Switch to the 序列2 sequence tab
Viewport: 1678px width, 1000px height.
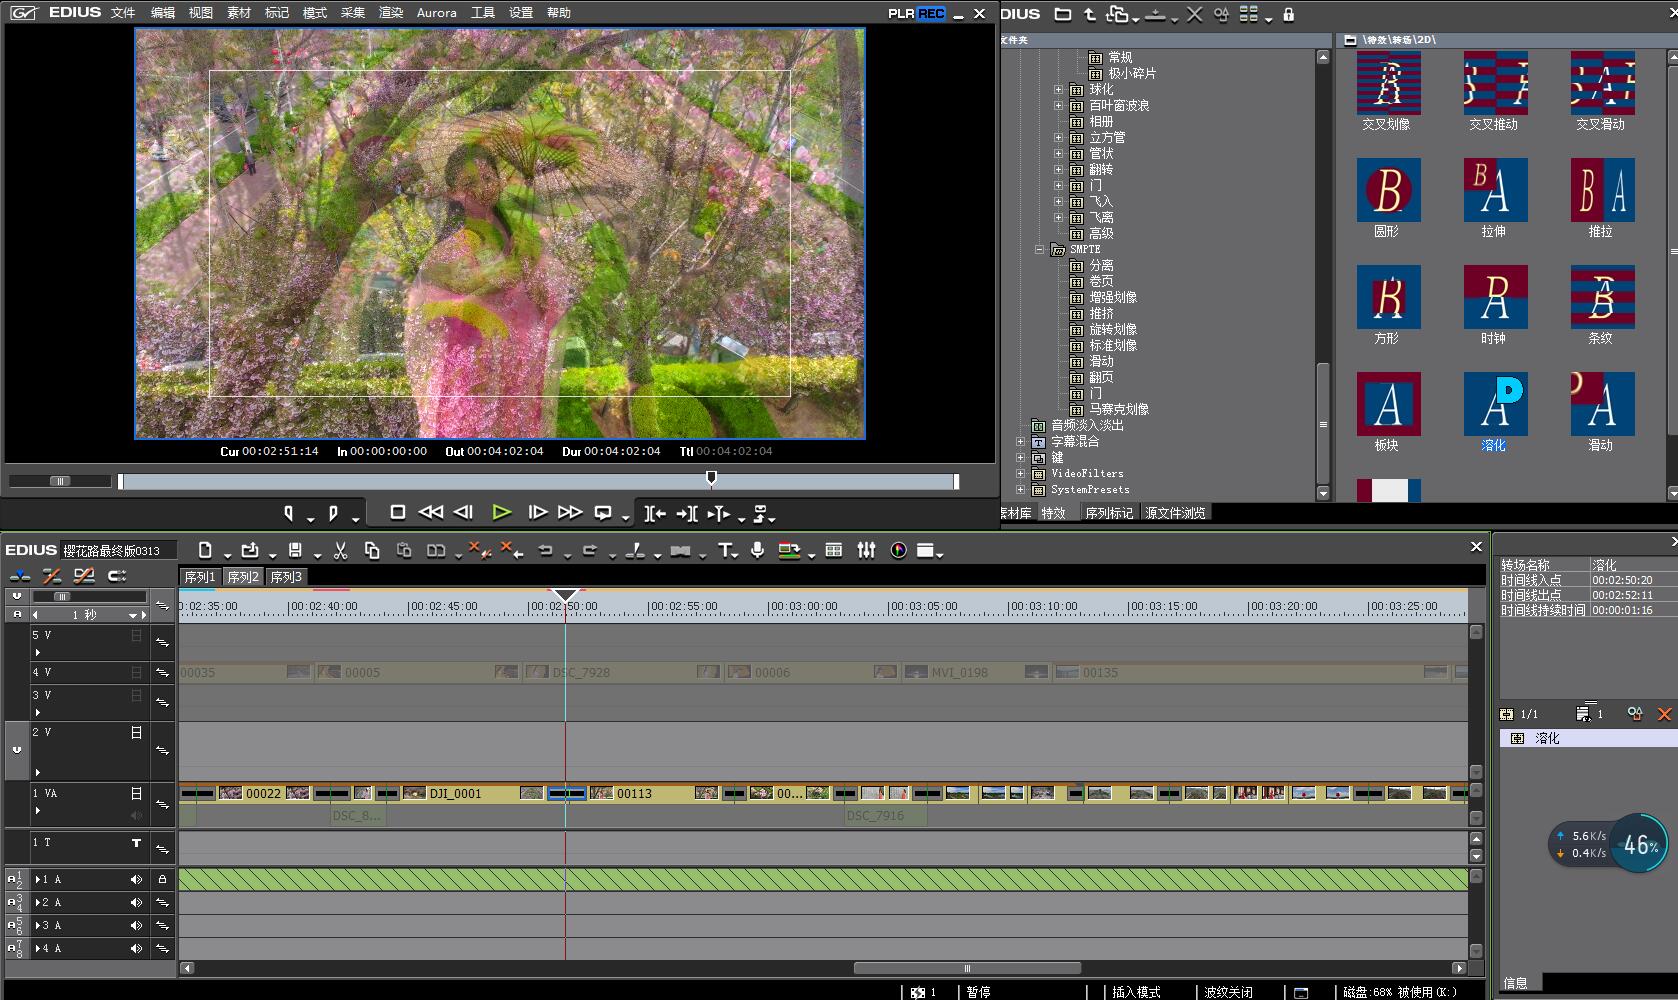242,577
